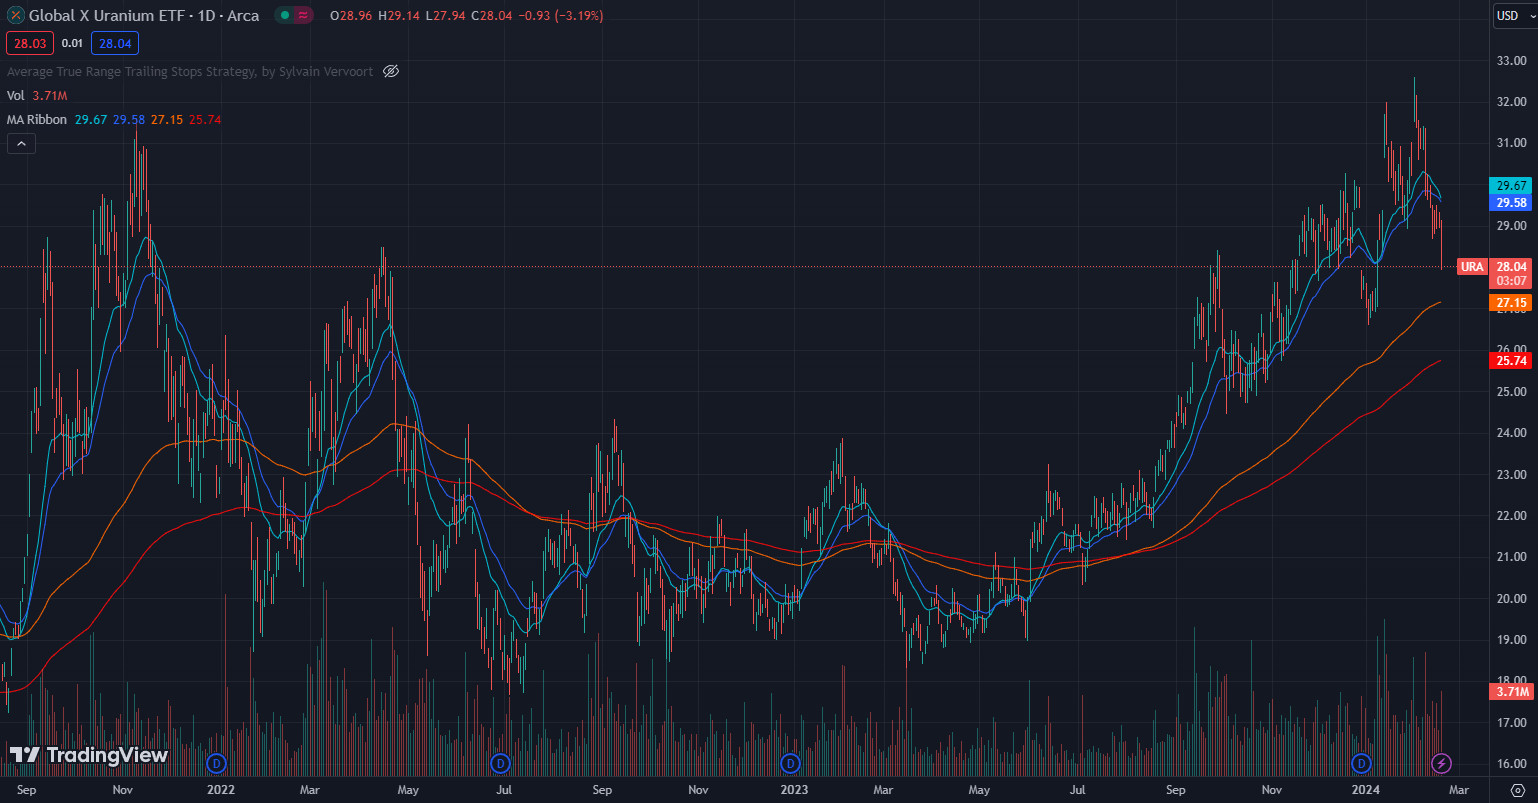
Task: Click the 3.71M volume label on the price scale
Action: tap(1511, 691)
